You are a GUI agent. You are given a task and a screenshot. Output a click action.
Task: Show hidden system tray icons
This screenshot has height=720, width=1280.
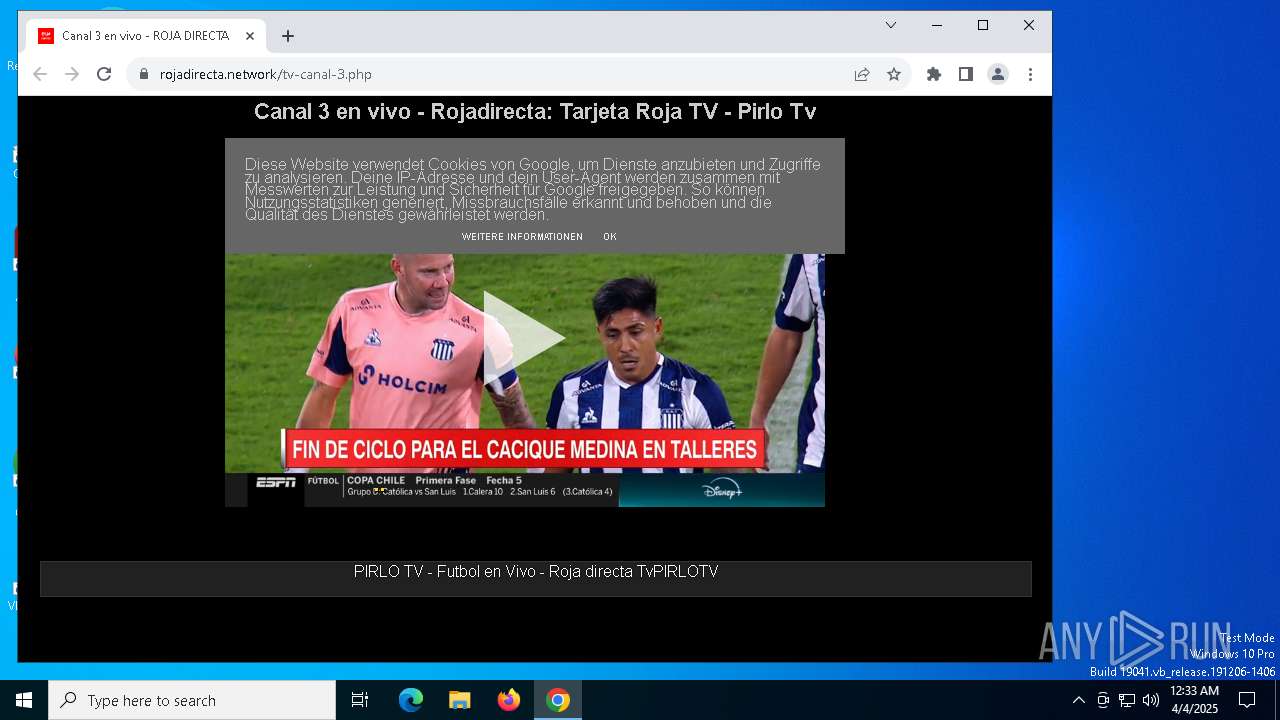coord(1078,700)
